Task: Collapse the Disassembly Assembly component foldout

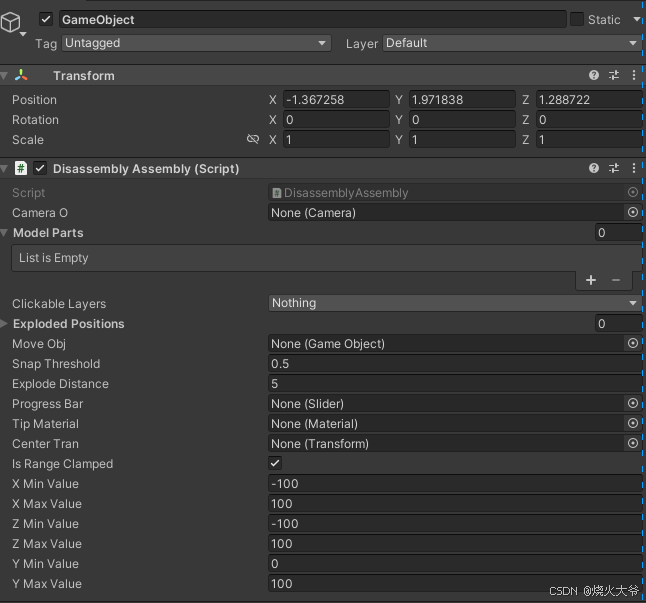Action: coord(5,169)
